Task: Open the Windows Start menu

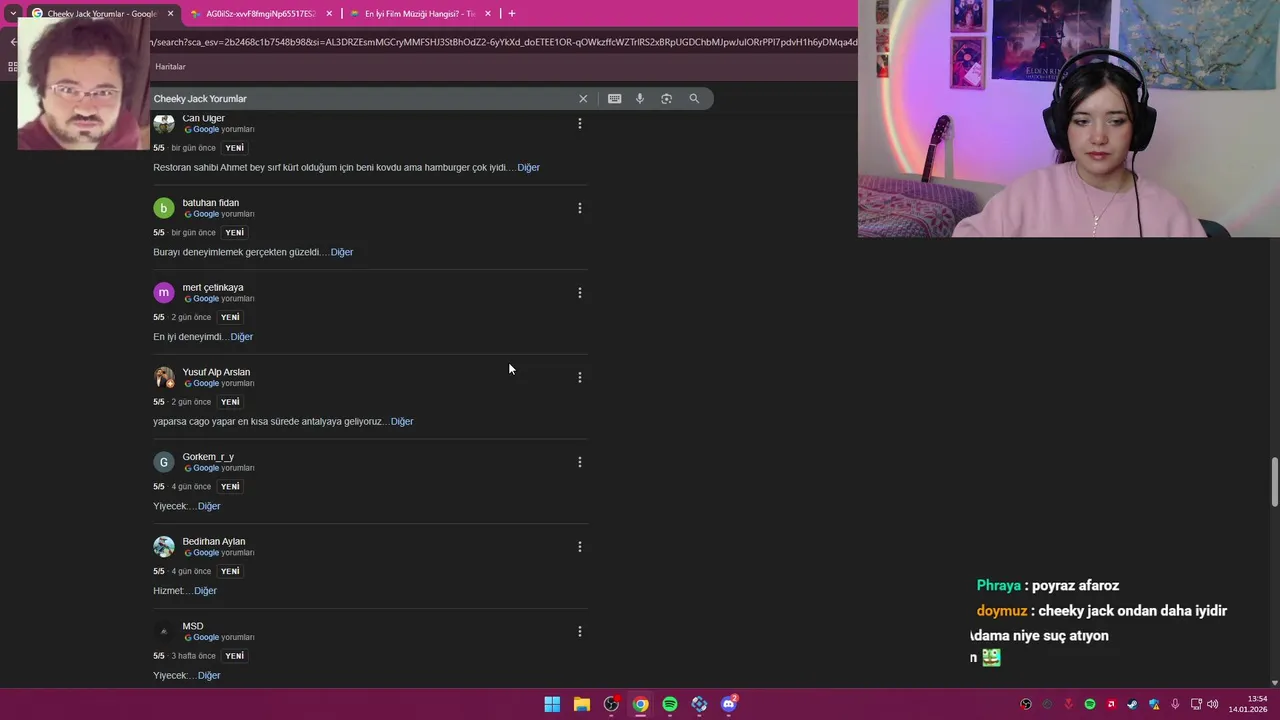Action: point(552,704)
